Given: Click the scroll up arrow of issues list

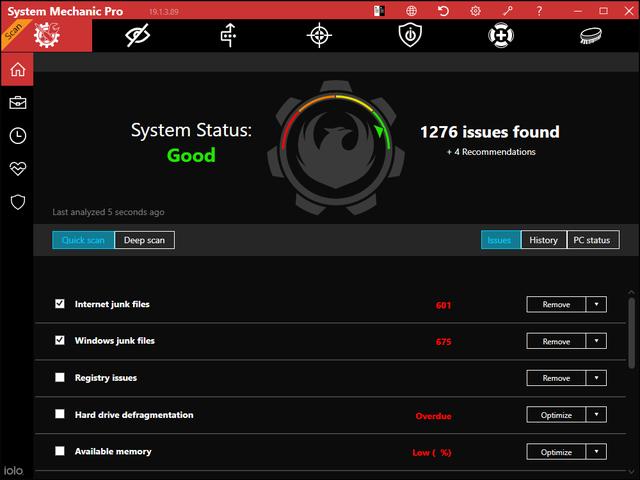Looking at the screenshot, I should point(631,292).
